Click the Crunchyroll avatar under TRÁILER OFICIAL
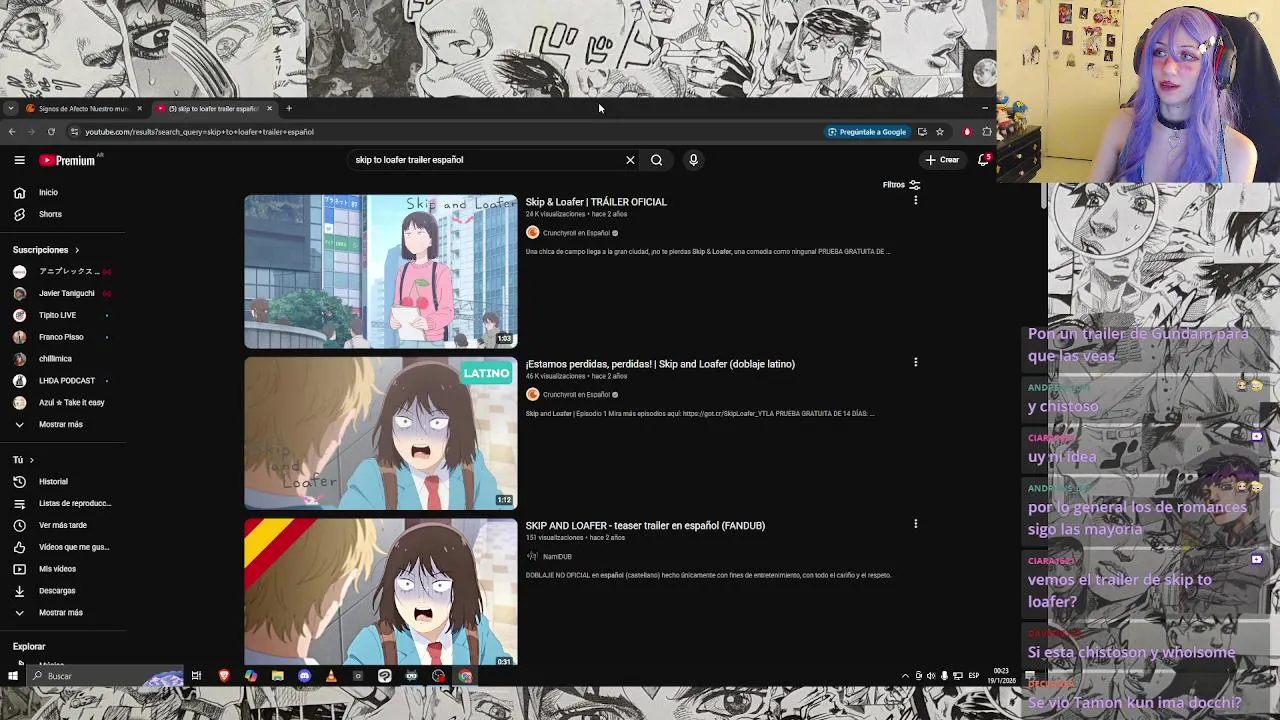Image resolution: width=1280 pixels, height=720 pixels. [532, 233]
